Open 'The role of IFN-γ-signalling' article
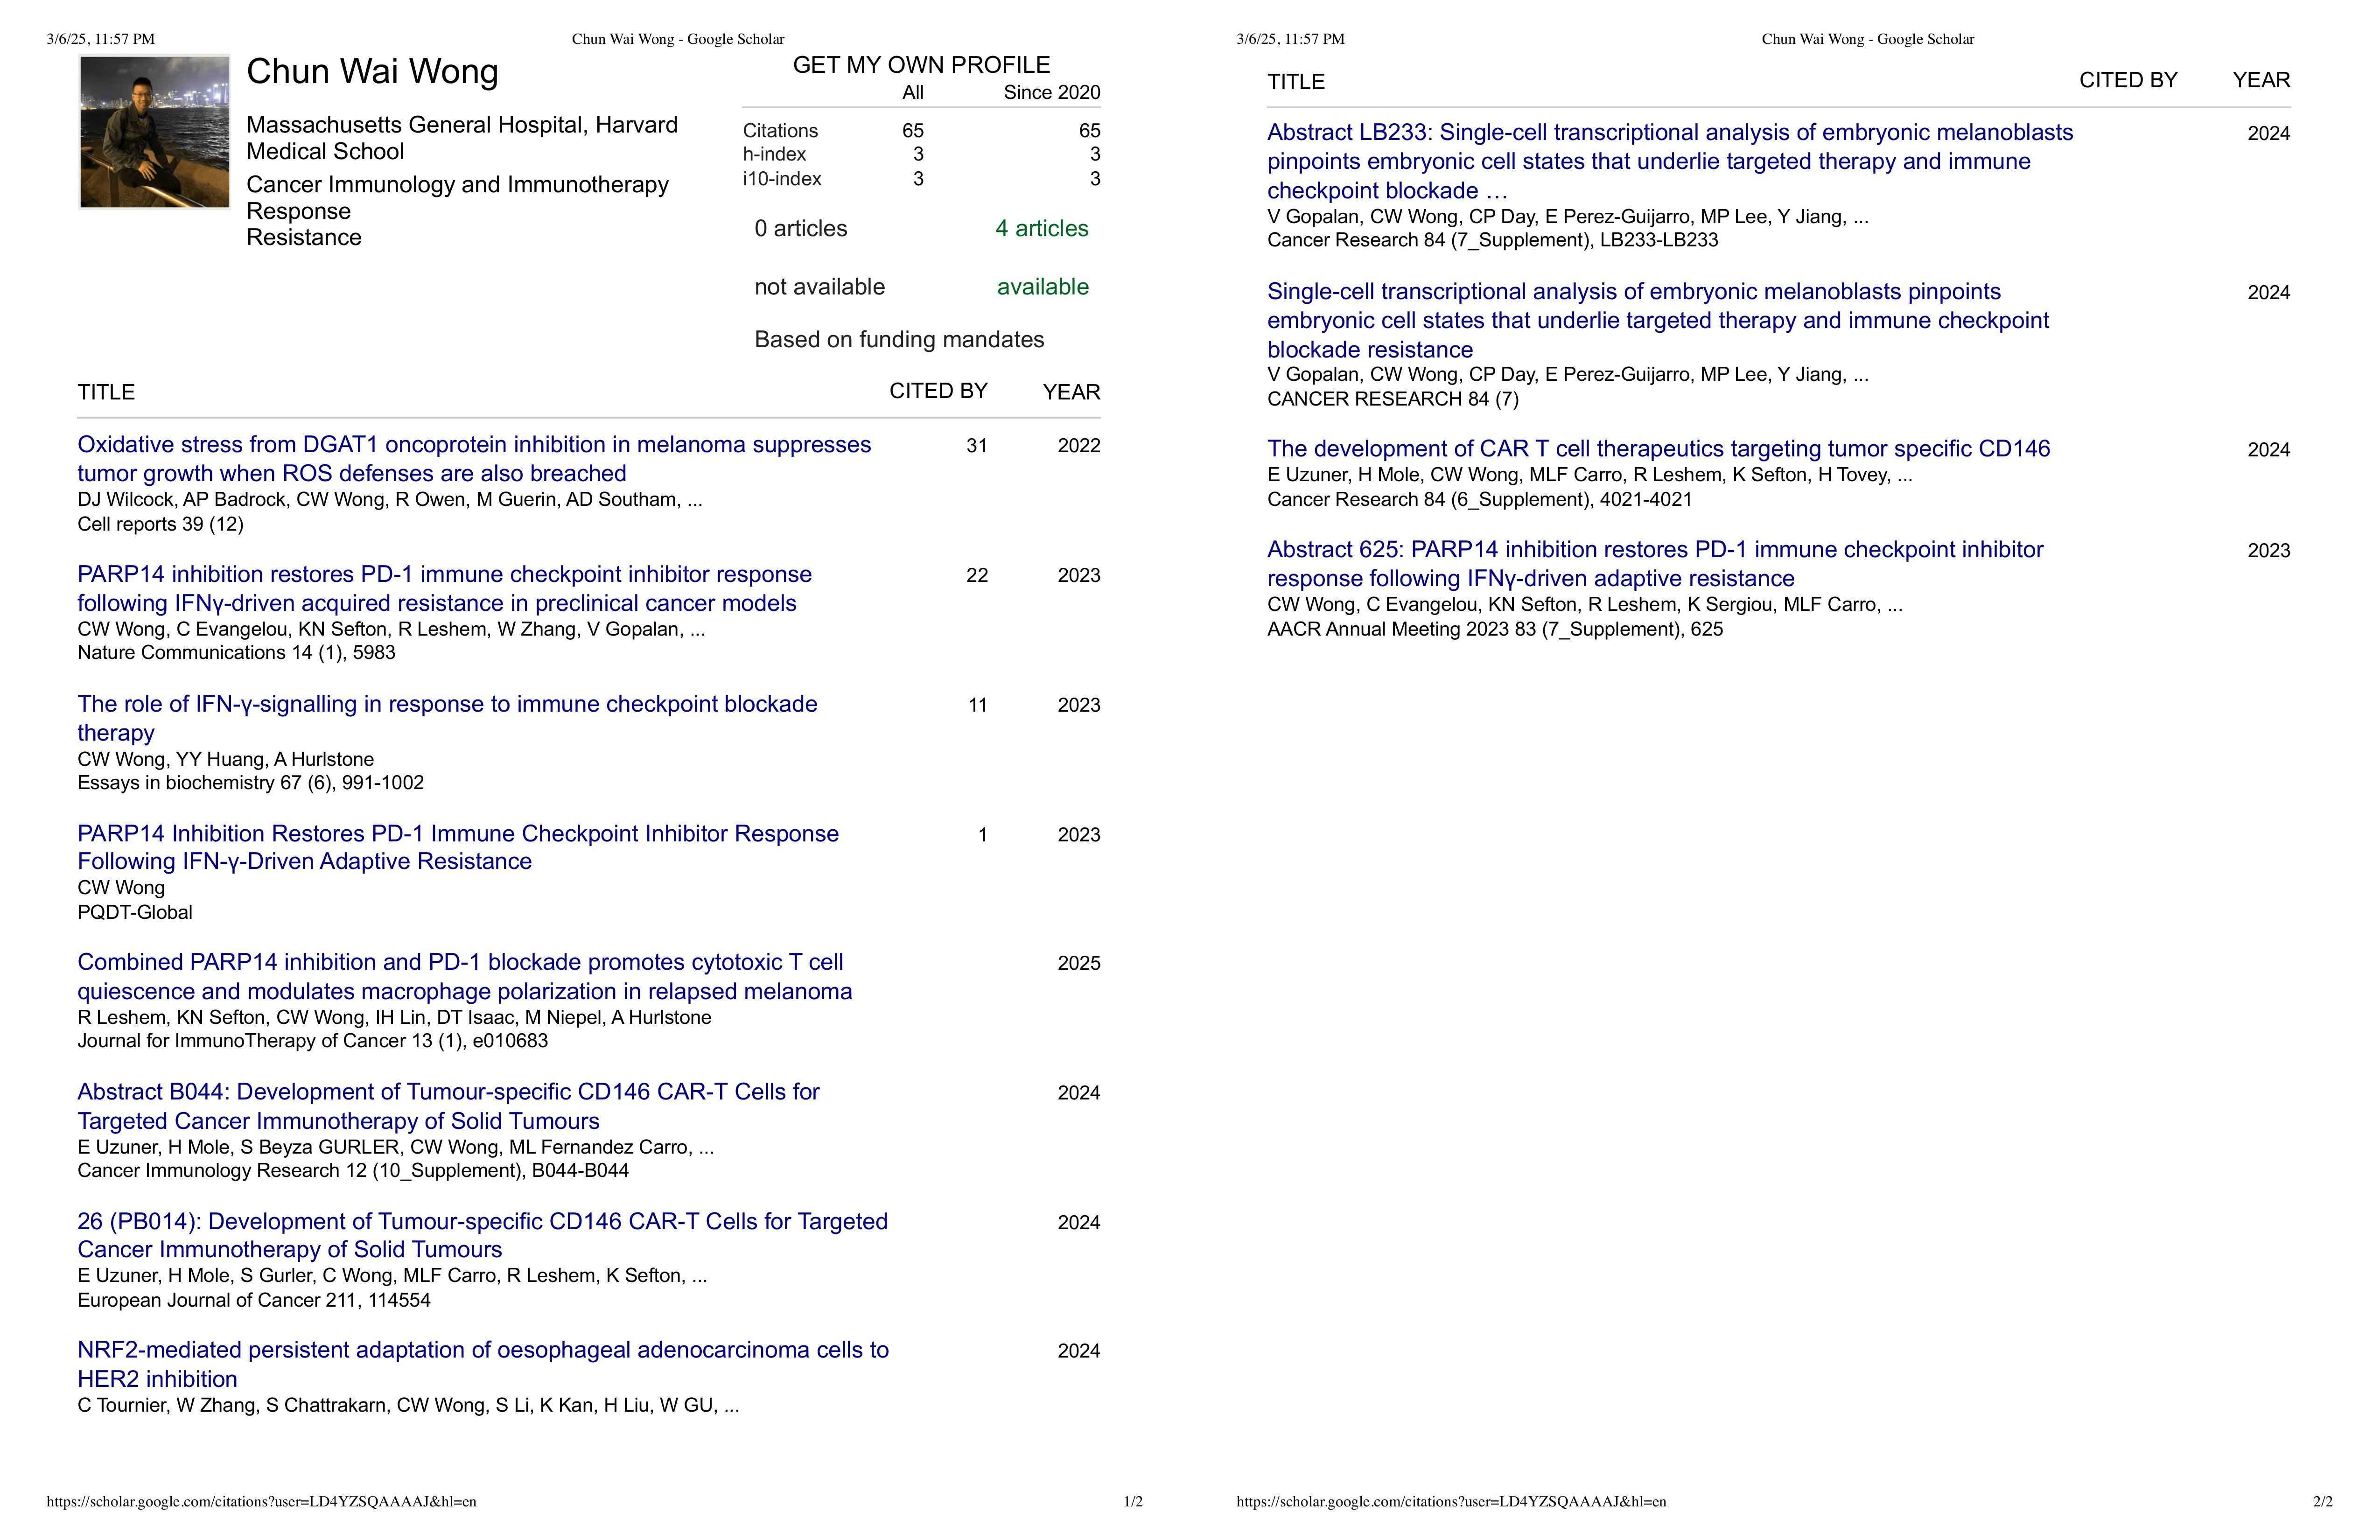Screen dimensions: 2380x1540 (447, 718)
